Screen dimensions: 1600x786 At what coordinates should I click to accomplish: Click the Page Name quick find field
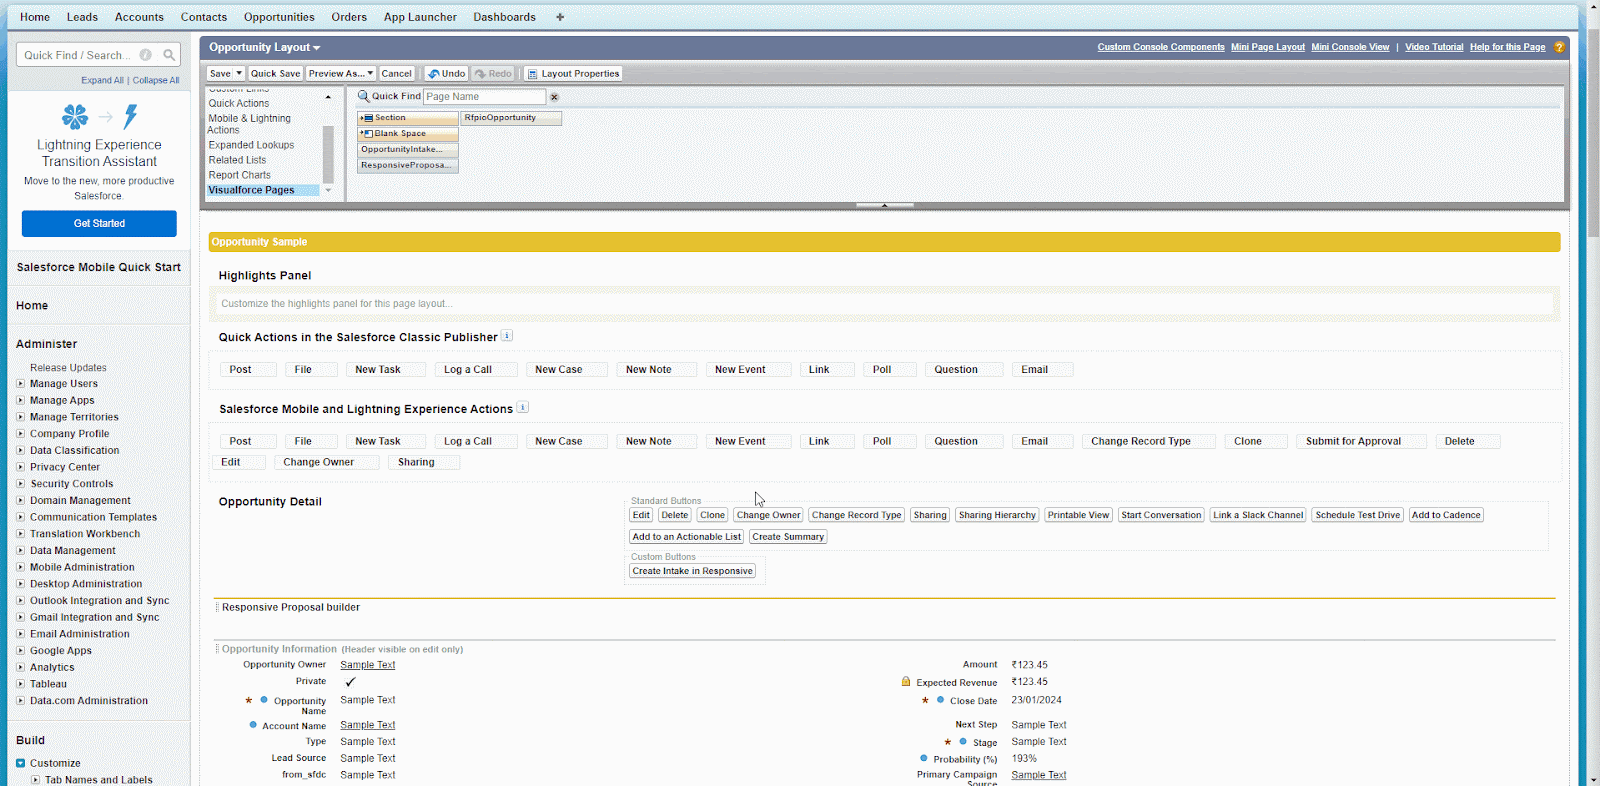[484, 97]
